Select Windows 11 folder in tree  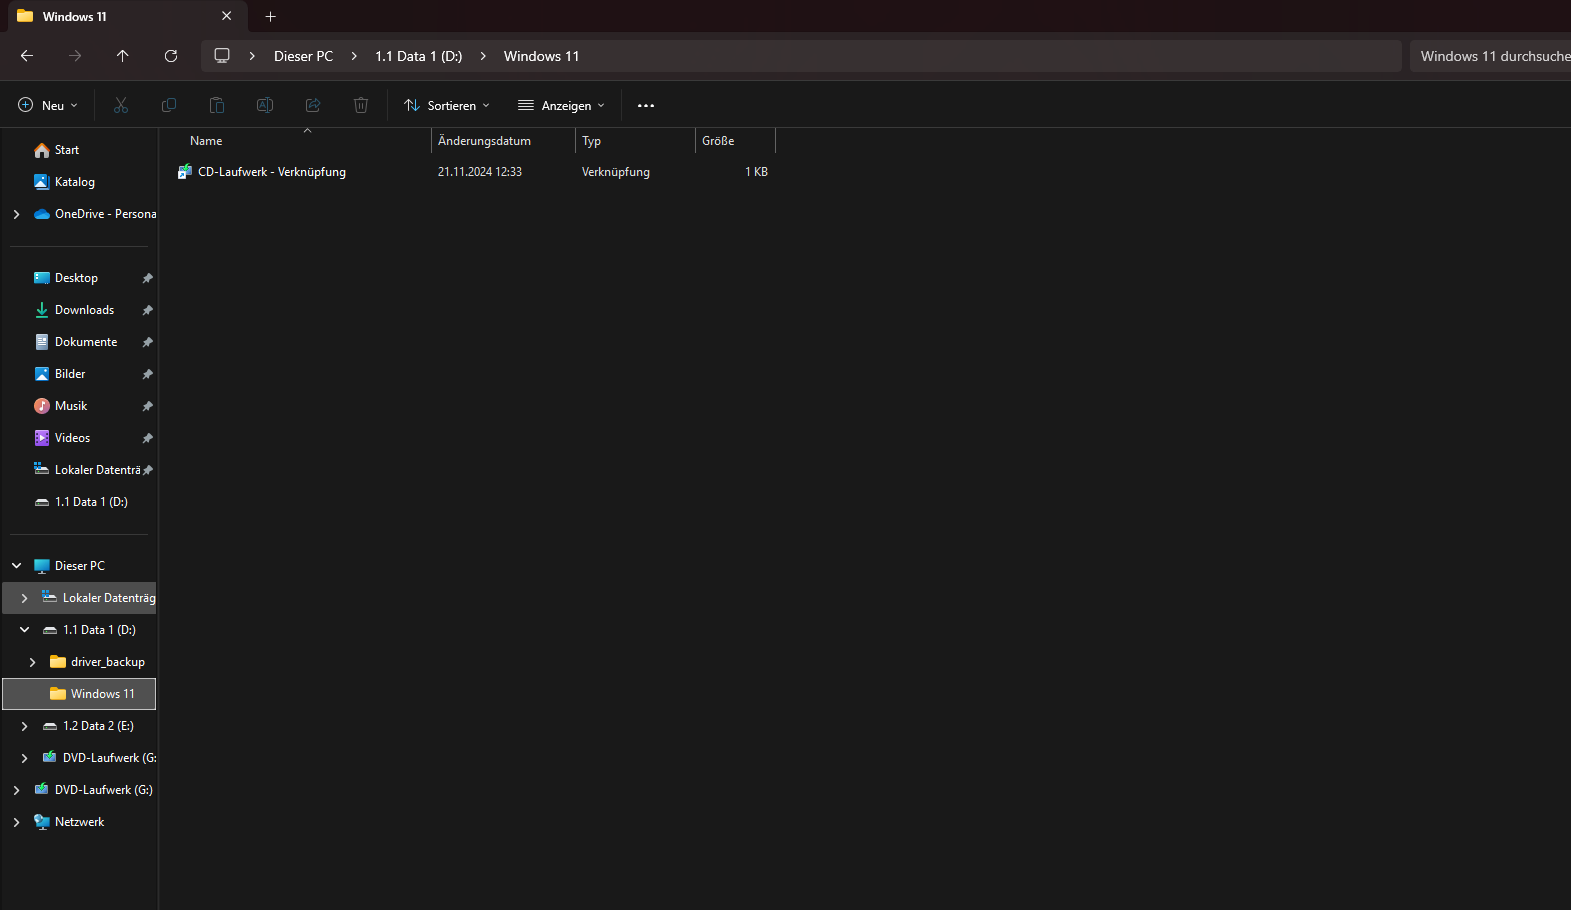(79, 694)
